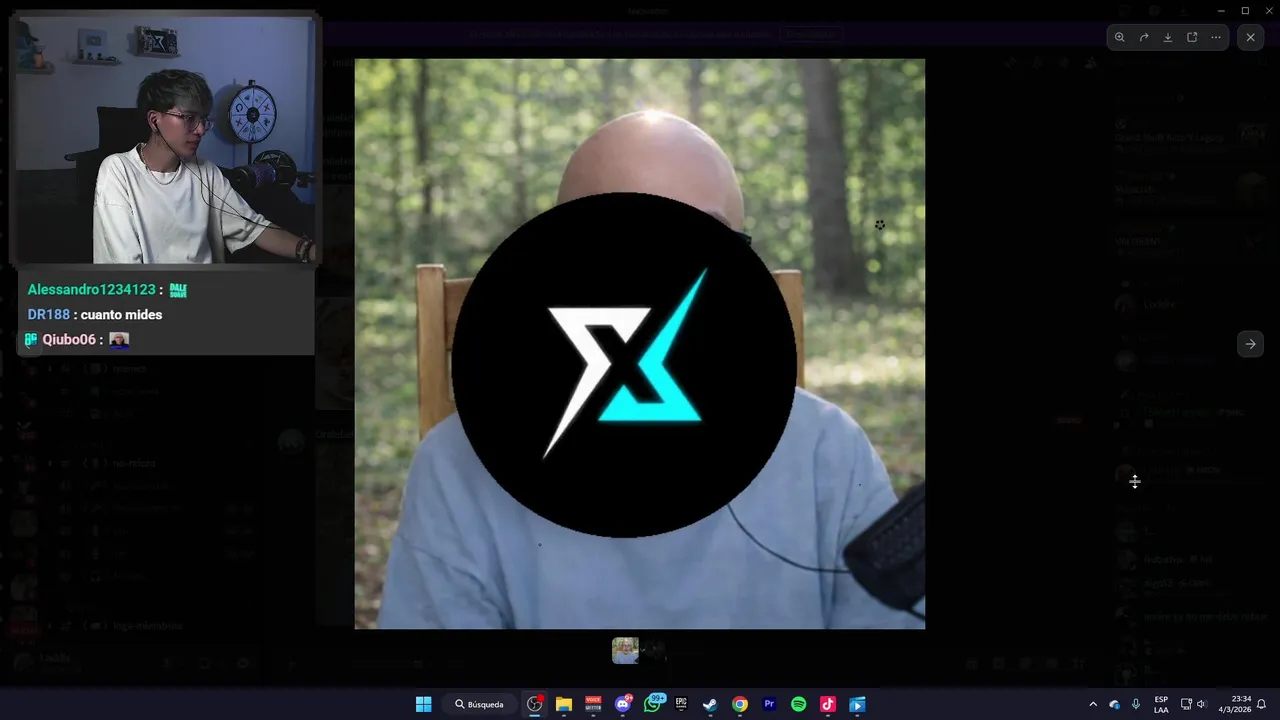Click the webcam feed overlay
The image size is (1280, 720).
point(163,138)
